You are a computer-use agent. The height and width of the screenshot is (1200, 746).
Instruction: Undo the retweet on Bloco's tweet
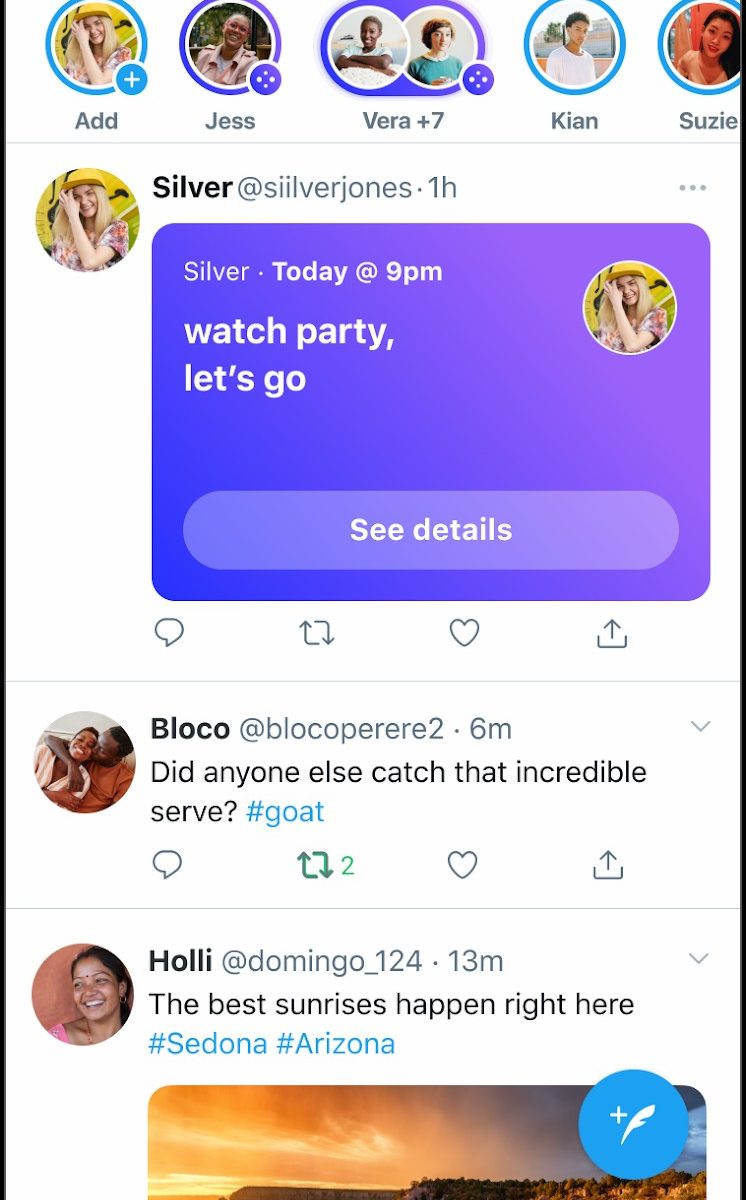[x=316, y=865]
